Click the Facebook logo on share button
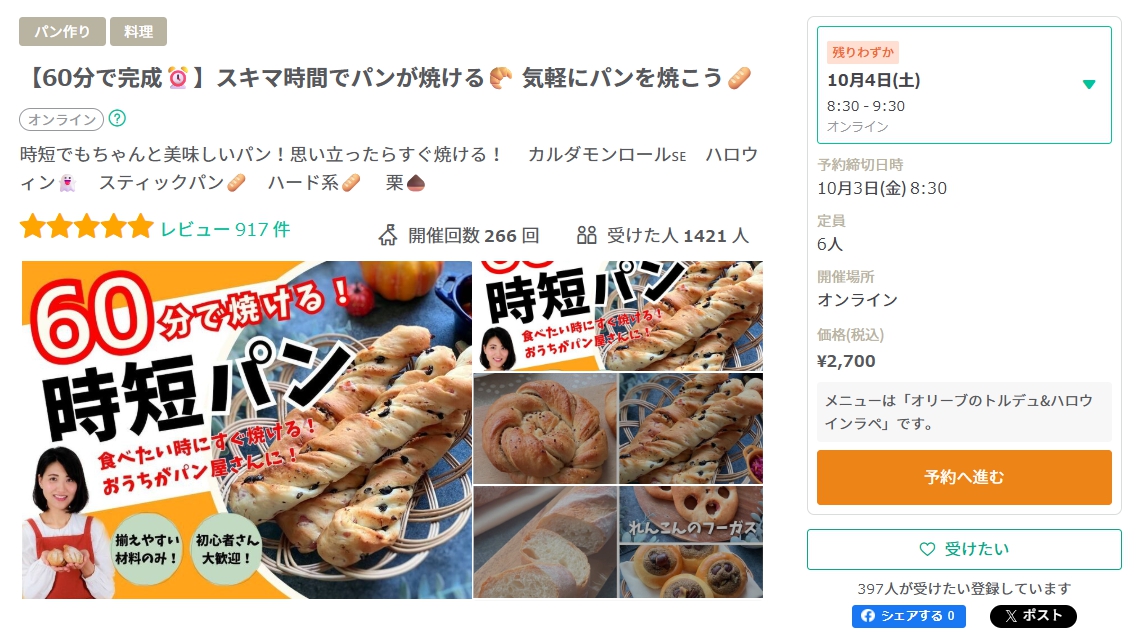Screen dimensions: 1142x632 tap(867, 616)
